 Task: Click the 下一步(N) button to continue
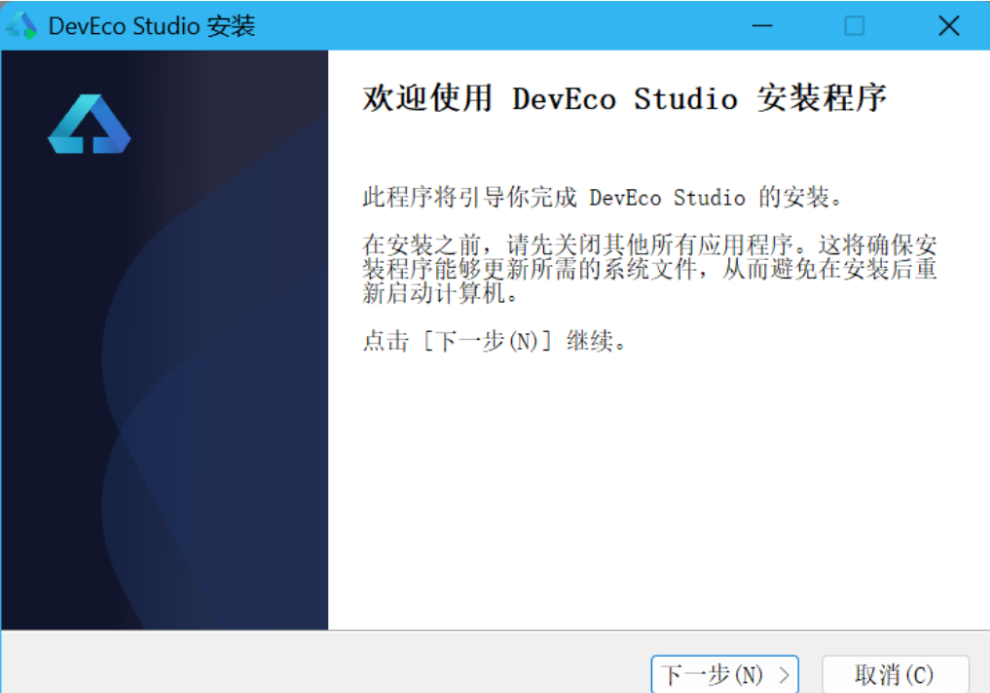[x=725, y=675]
